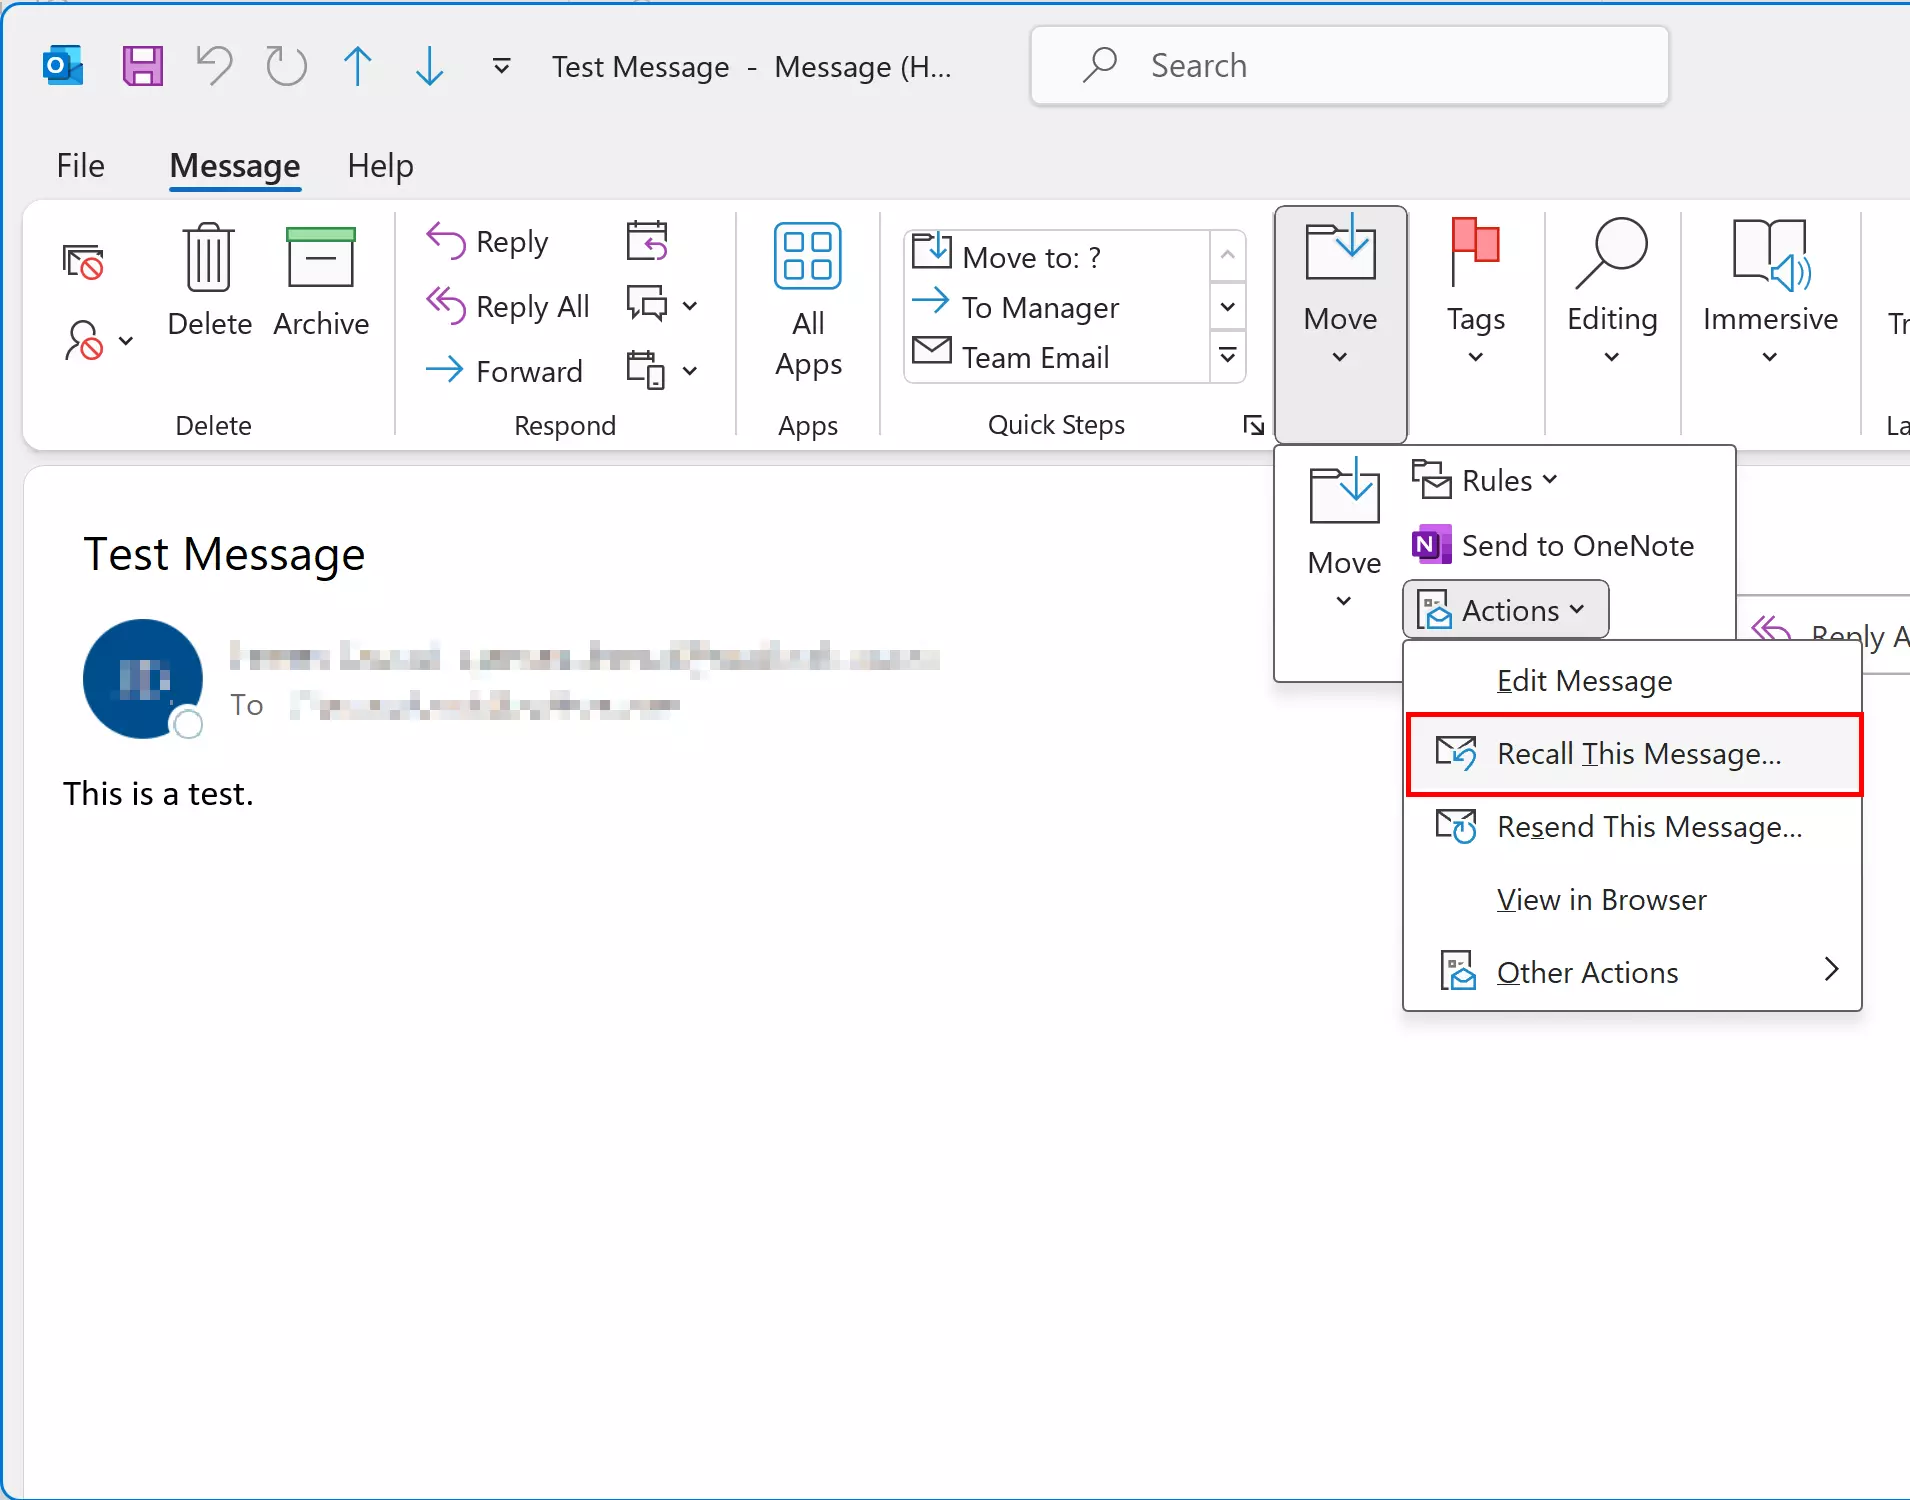Open Immersive Reader

pyautogui.click(x=1770, y=290)
